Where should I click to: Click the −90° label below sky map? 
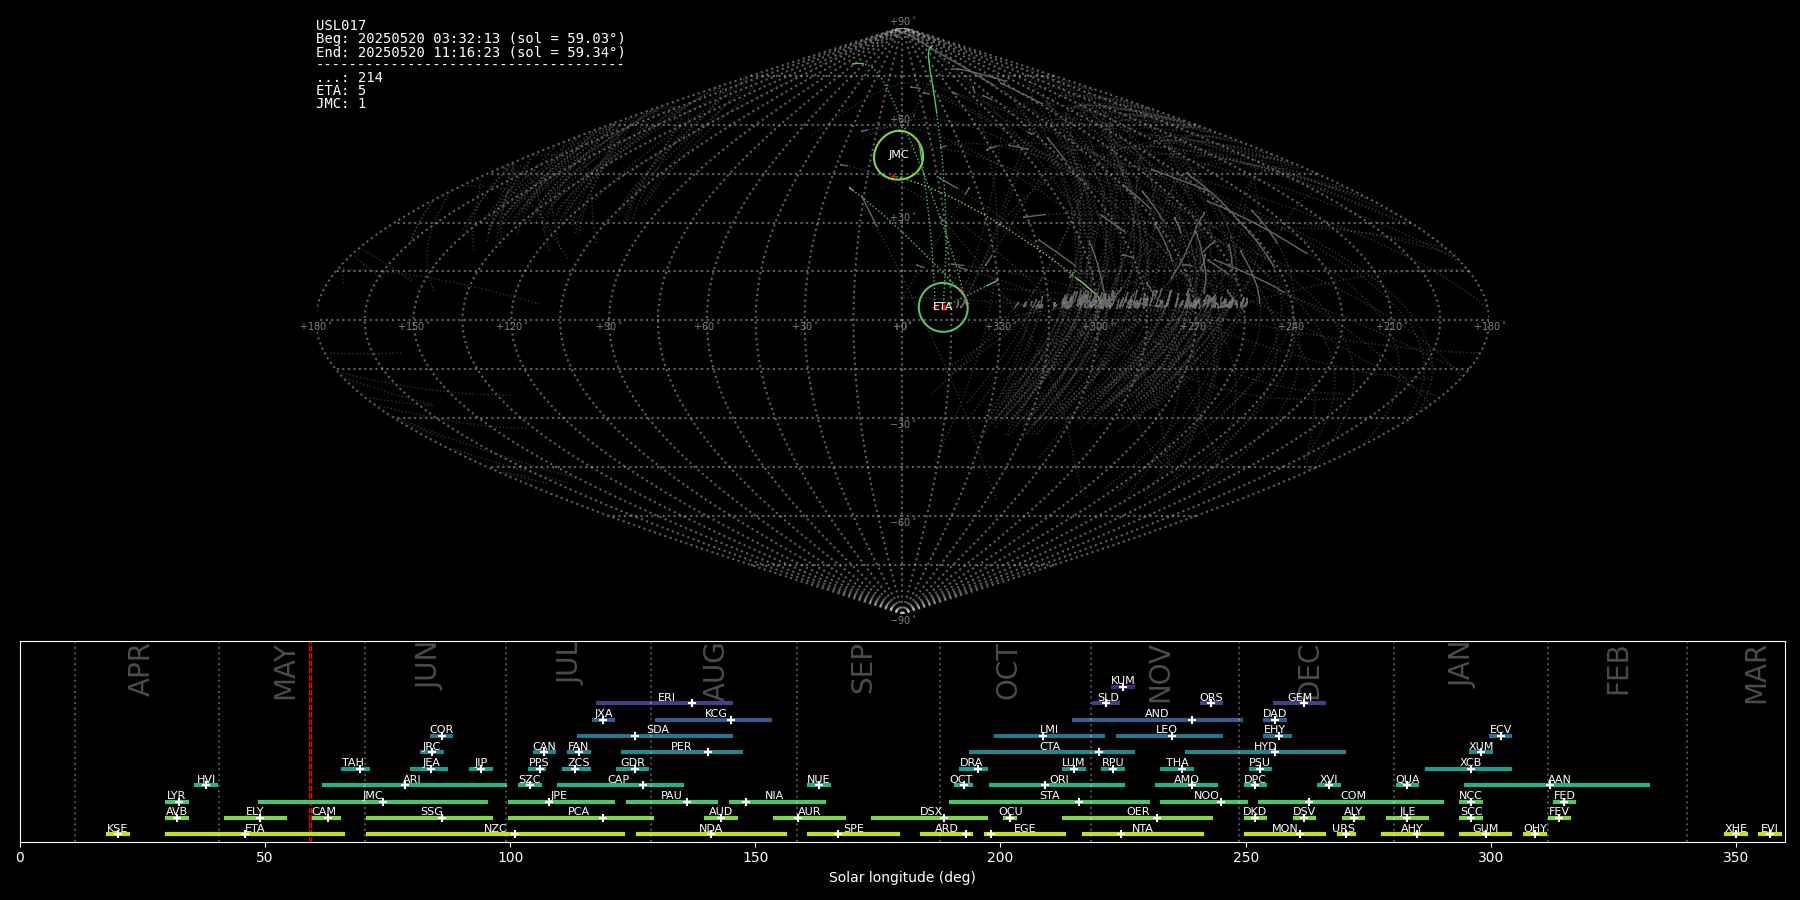(x=902, y=621)
